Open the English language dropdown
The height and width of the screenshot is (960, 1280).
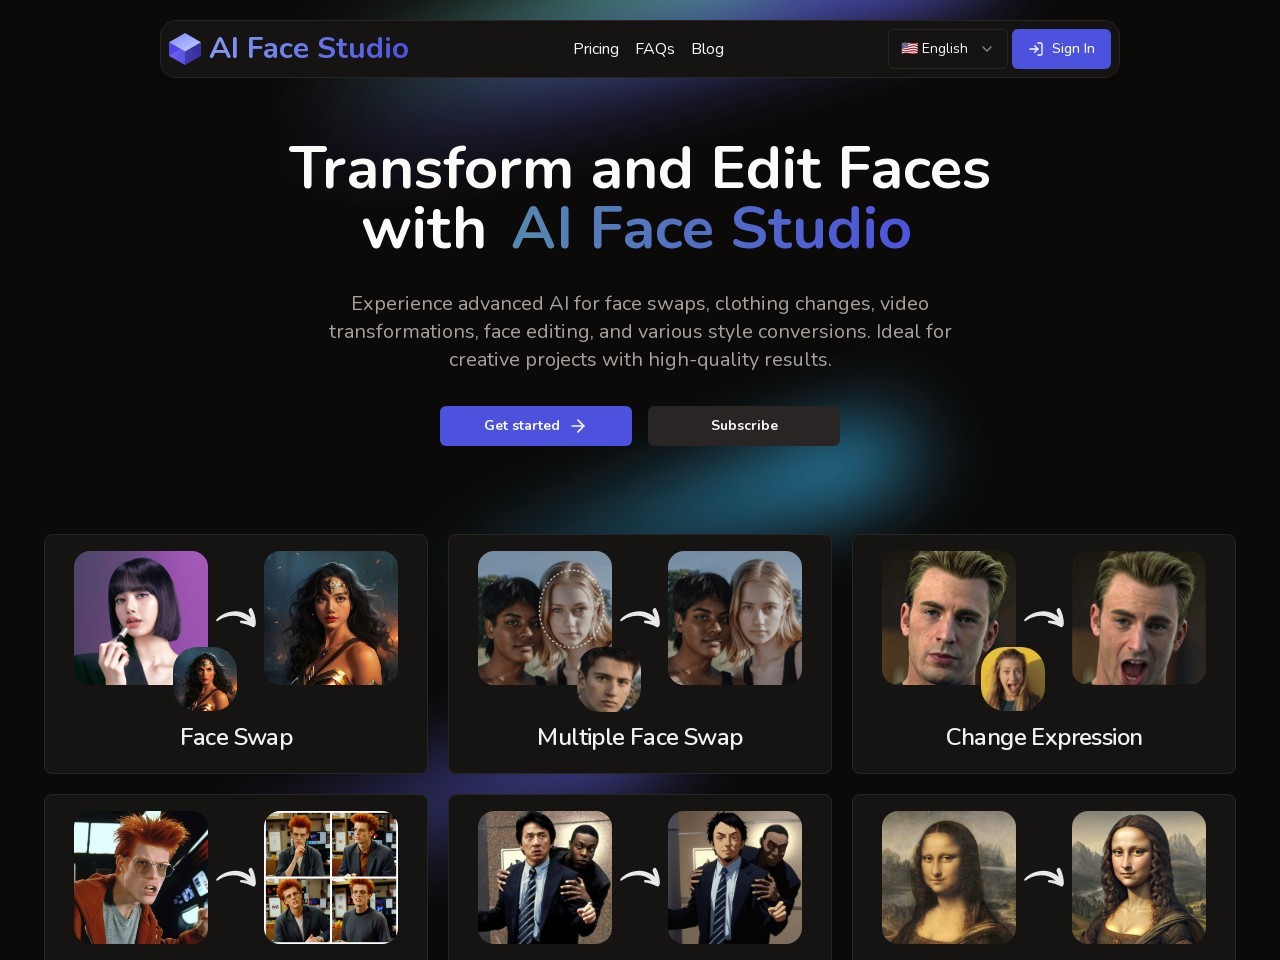(944, 49)
